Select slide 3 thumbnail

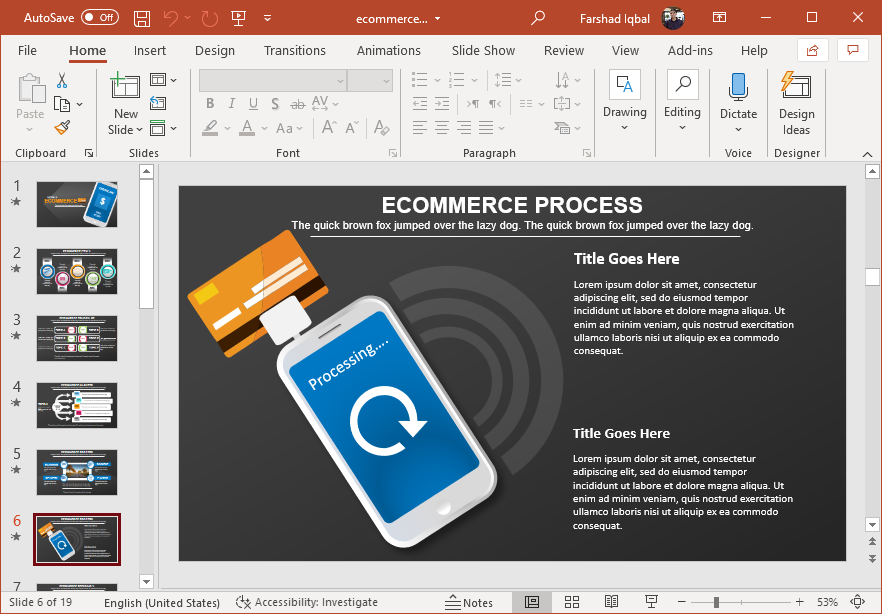(x=77, y=338)
